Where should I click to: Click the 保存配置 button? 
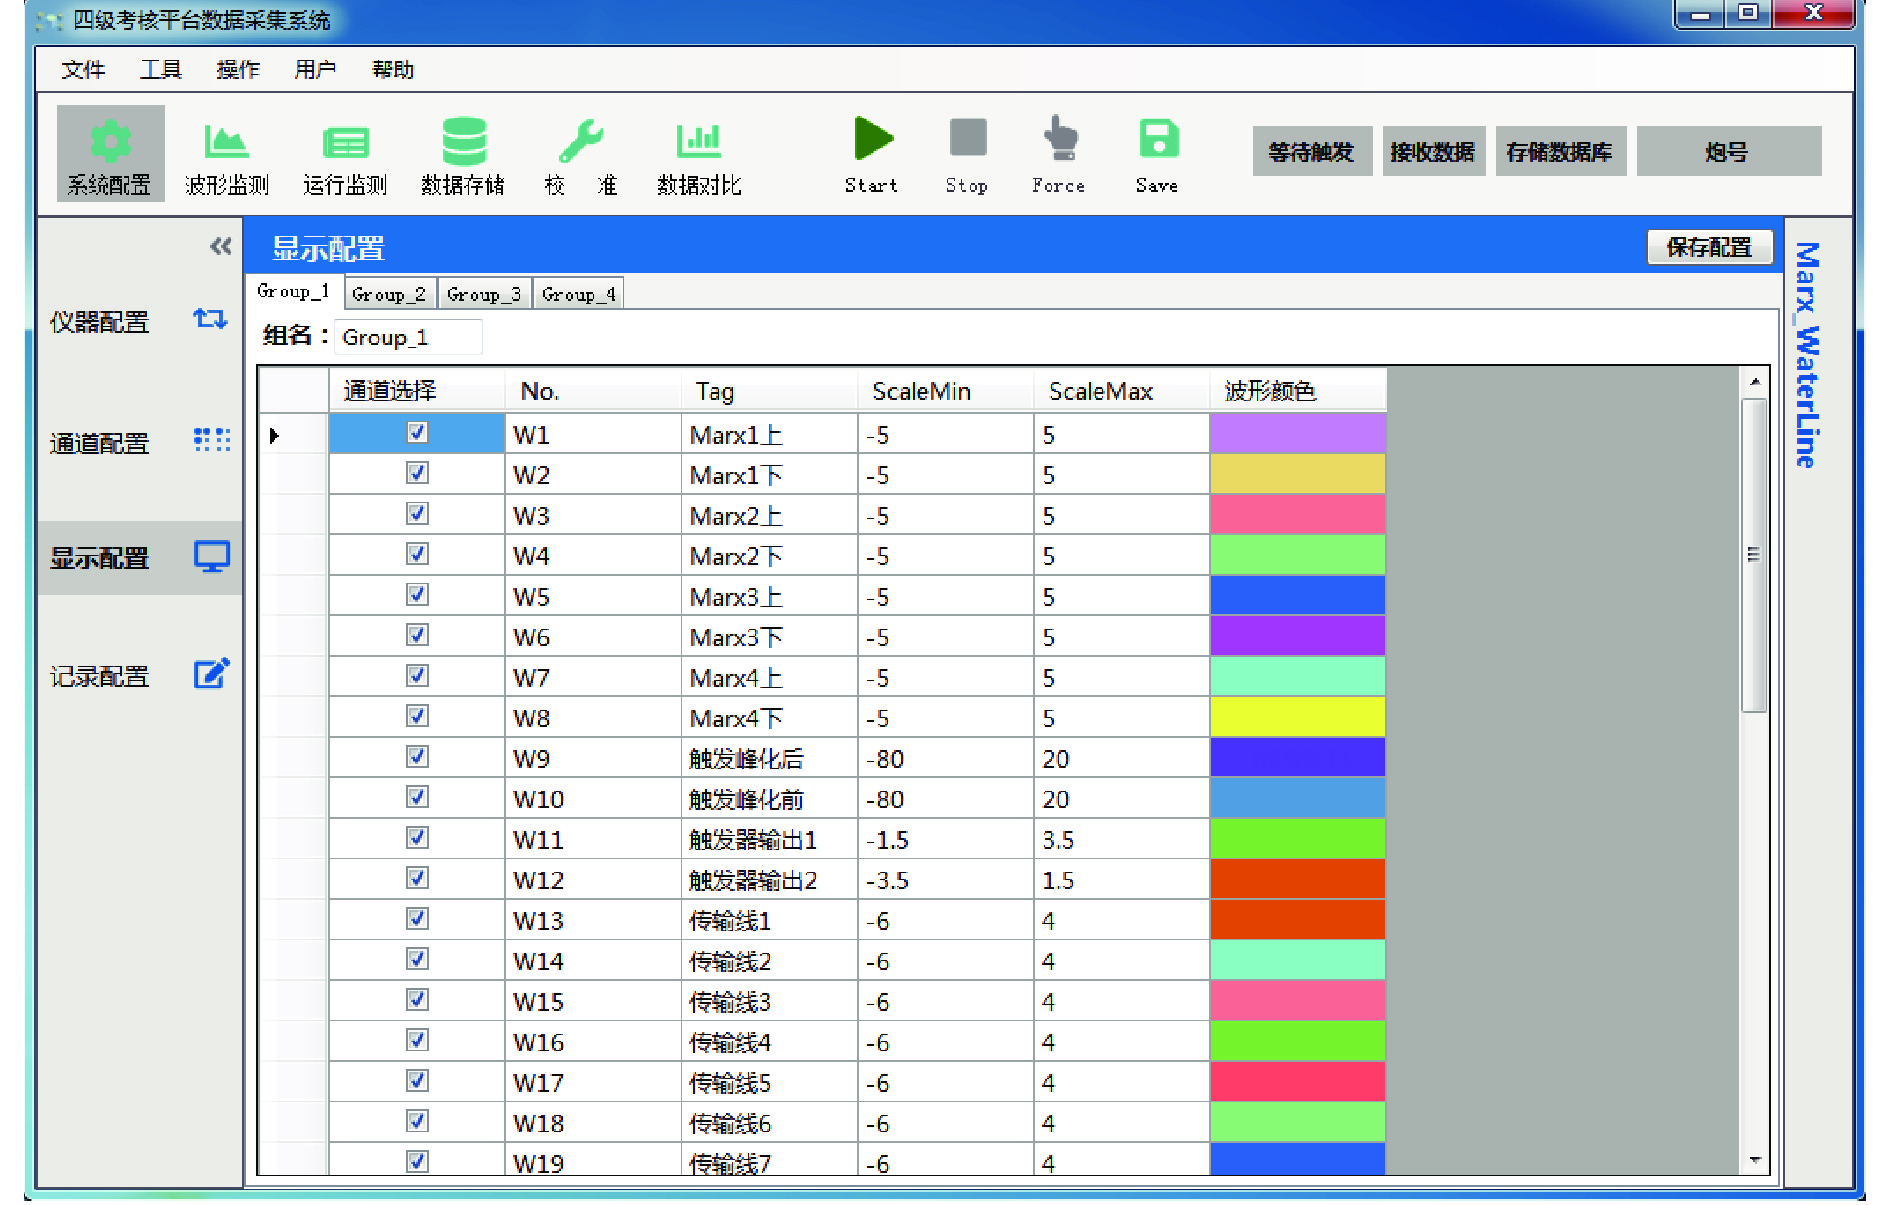click(x=1709, y=247)
